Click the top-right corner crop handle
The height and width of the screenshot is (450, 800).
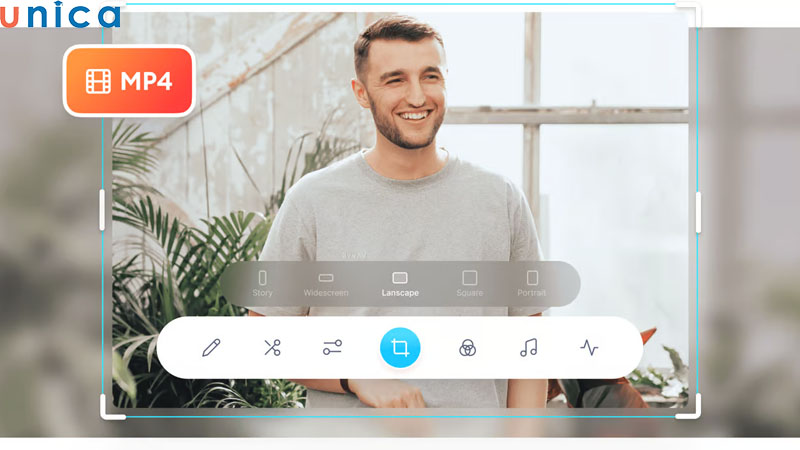tap(689, 14)
